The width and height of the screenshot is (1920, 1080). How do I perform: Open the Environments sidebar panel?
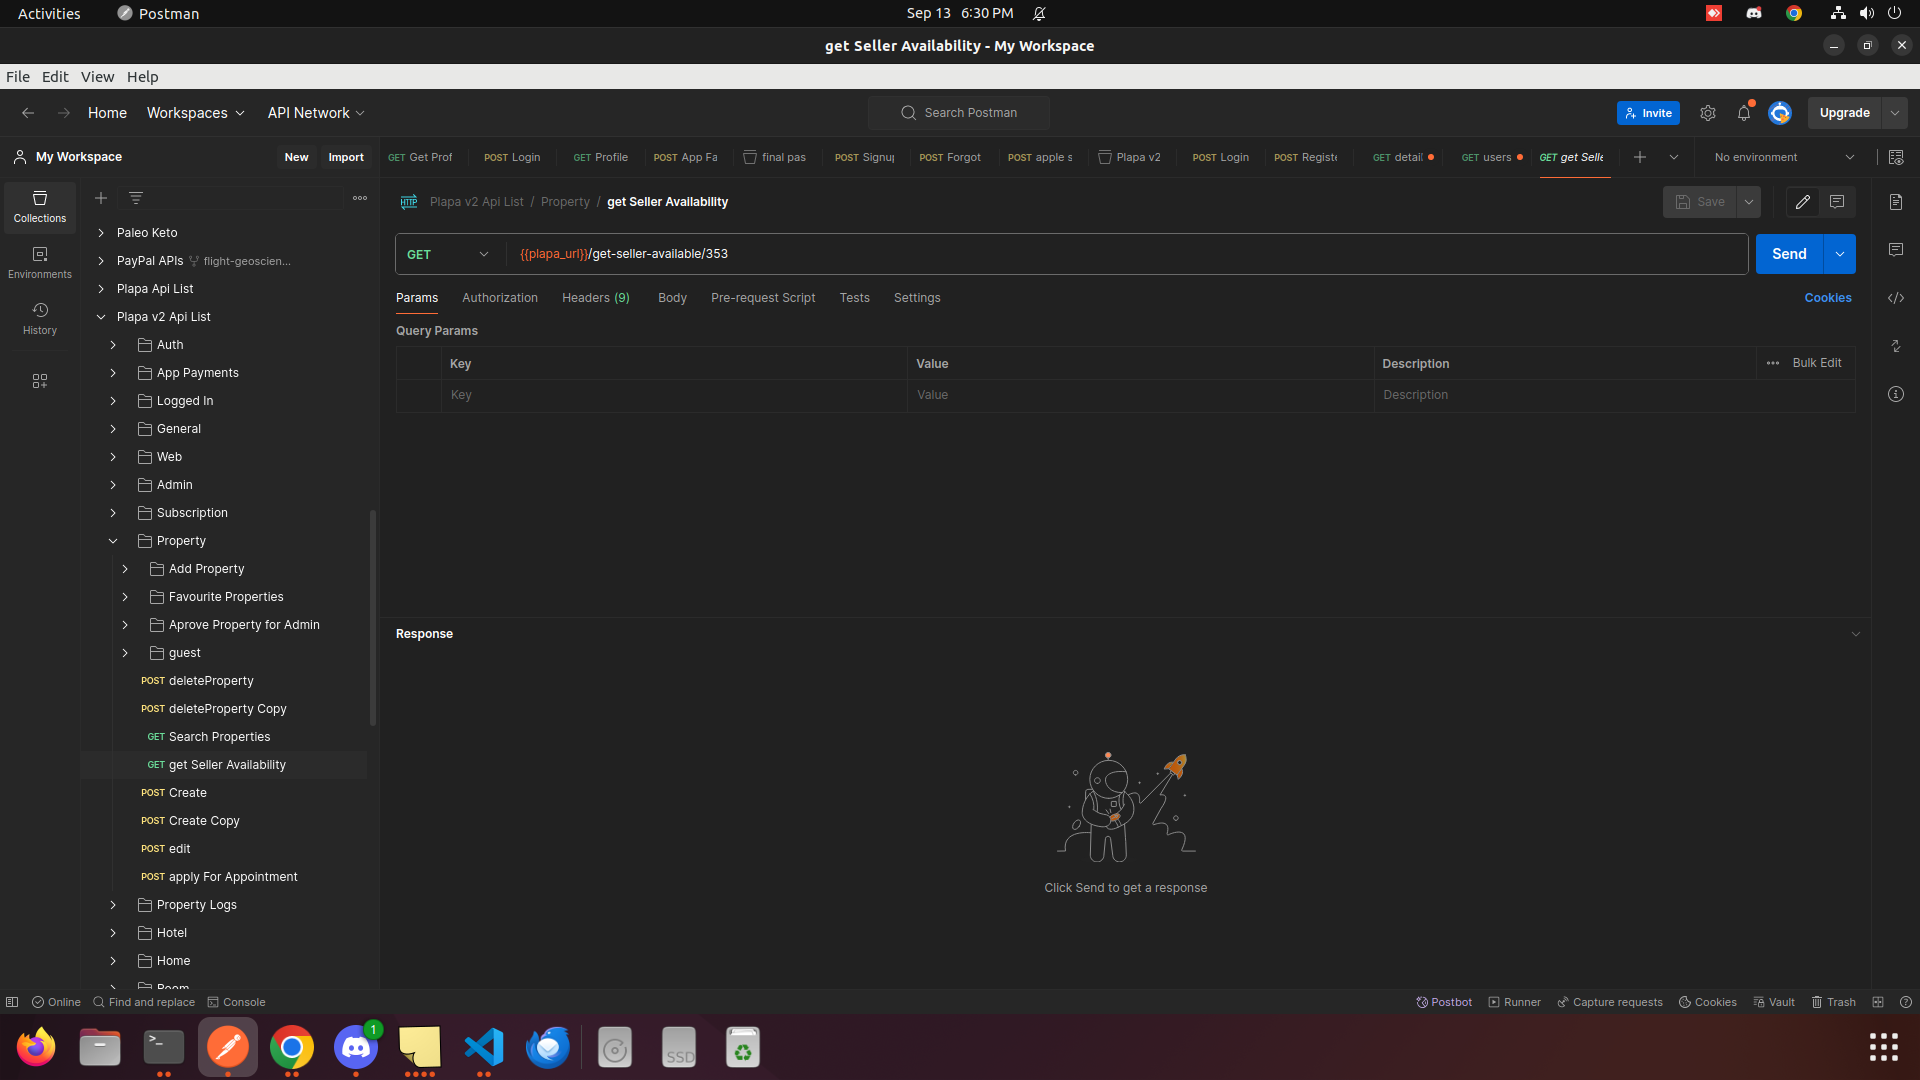pos(40,263)
